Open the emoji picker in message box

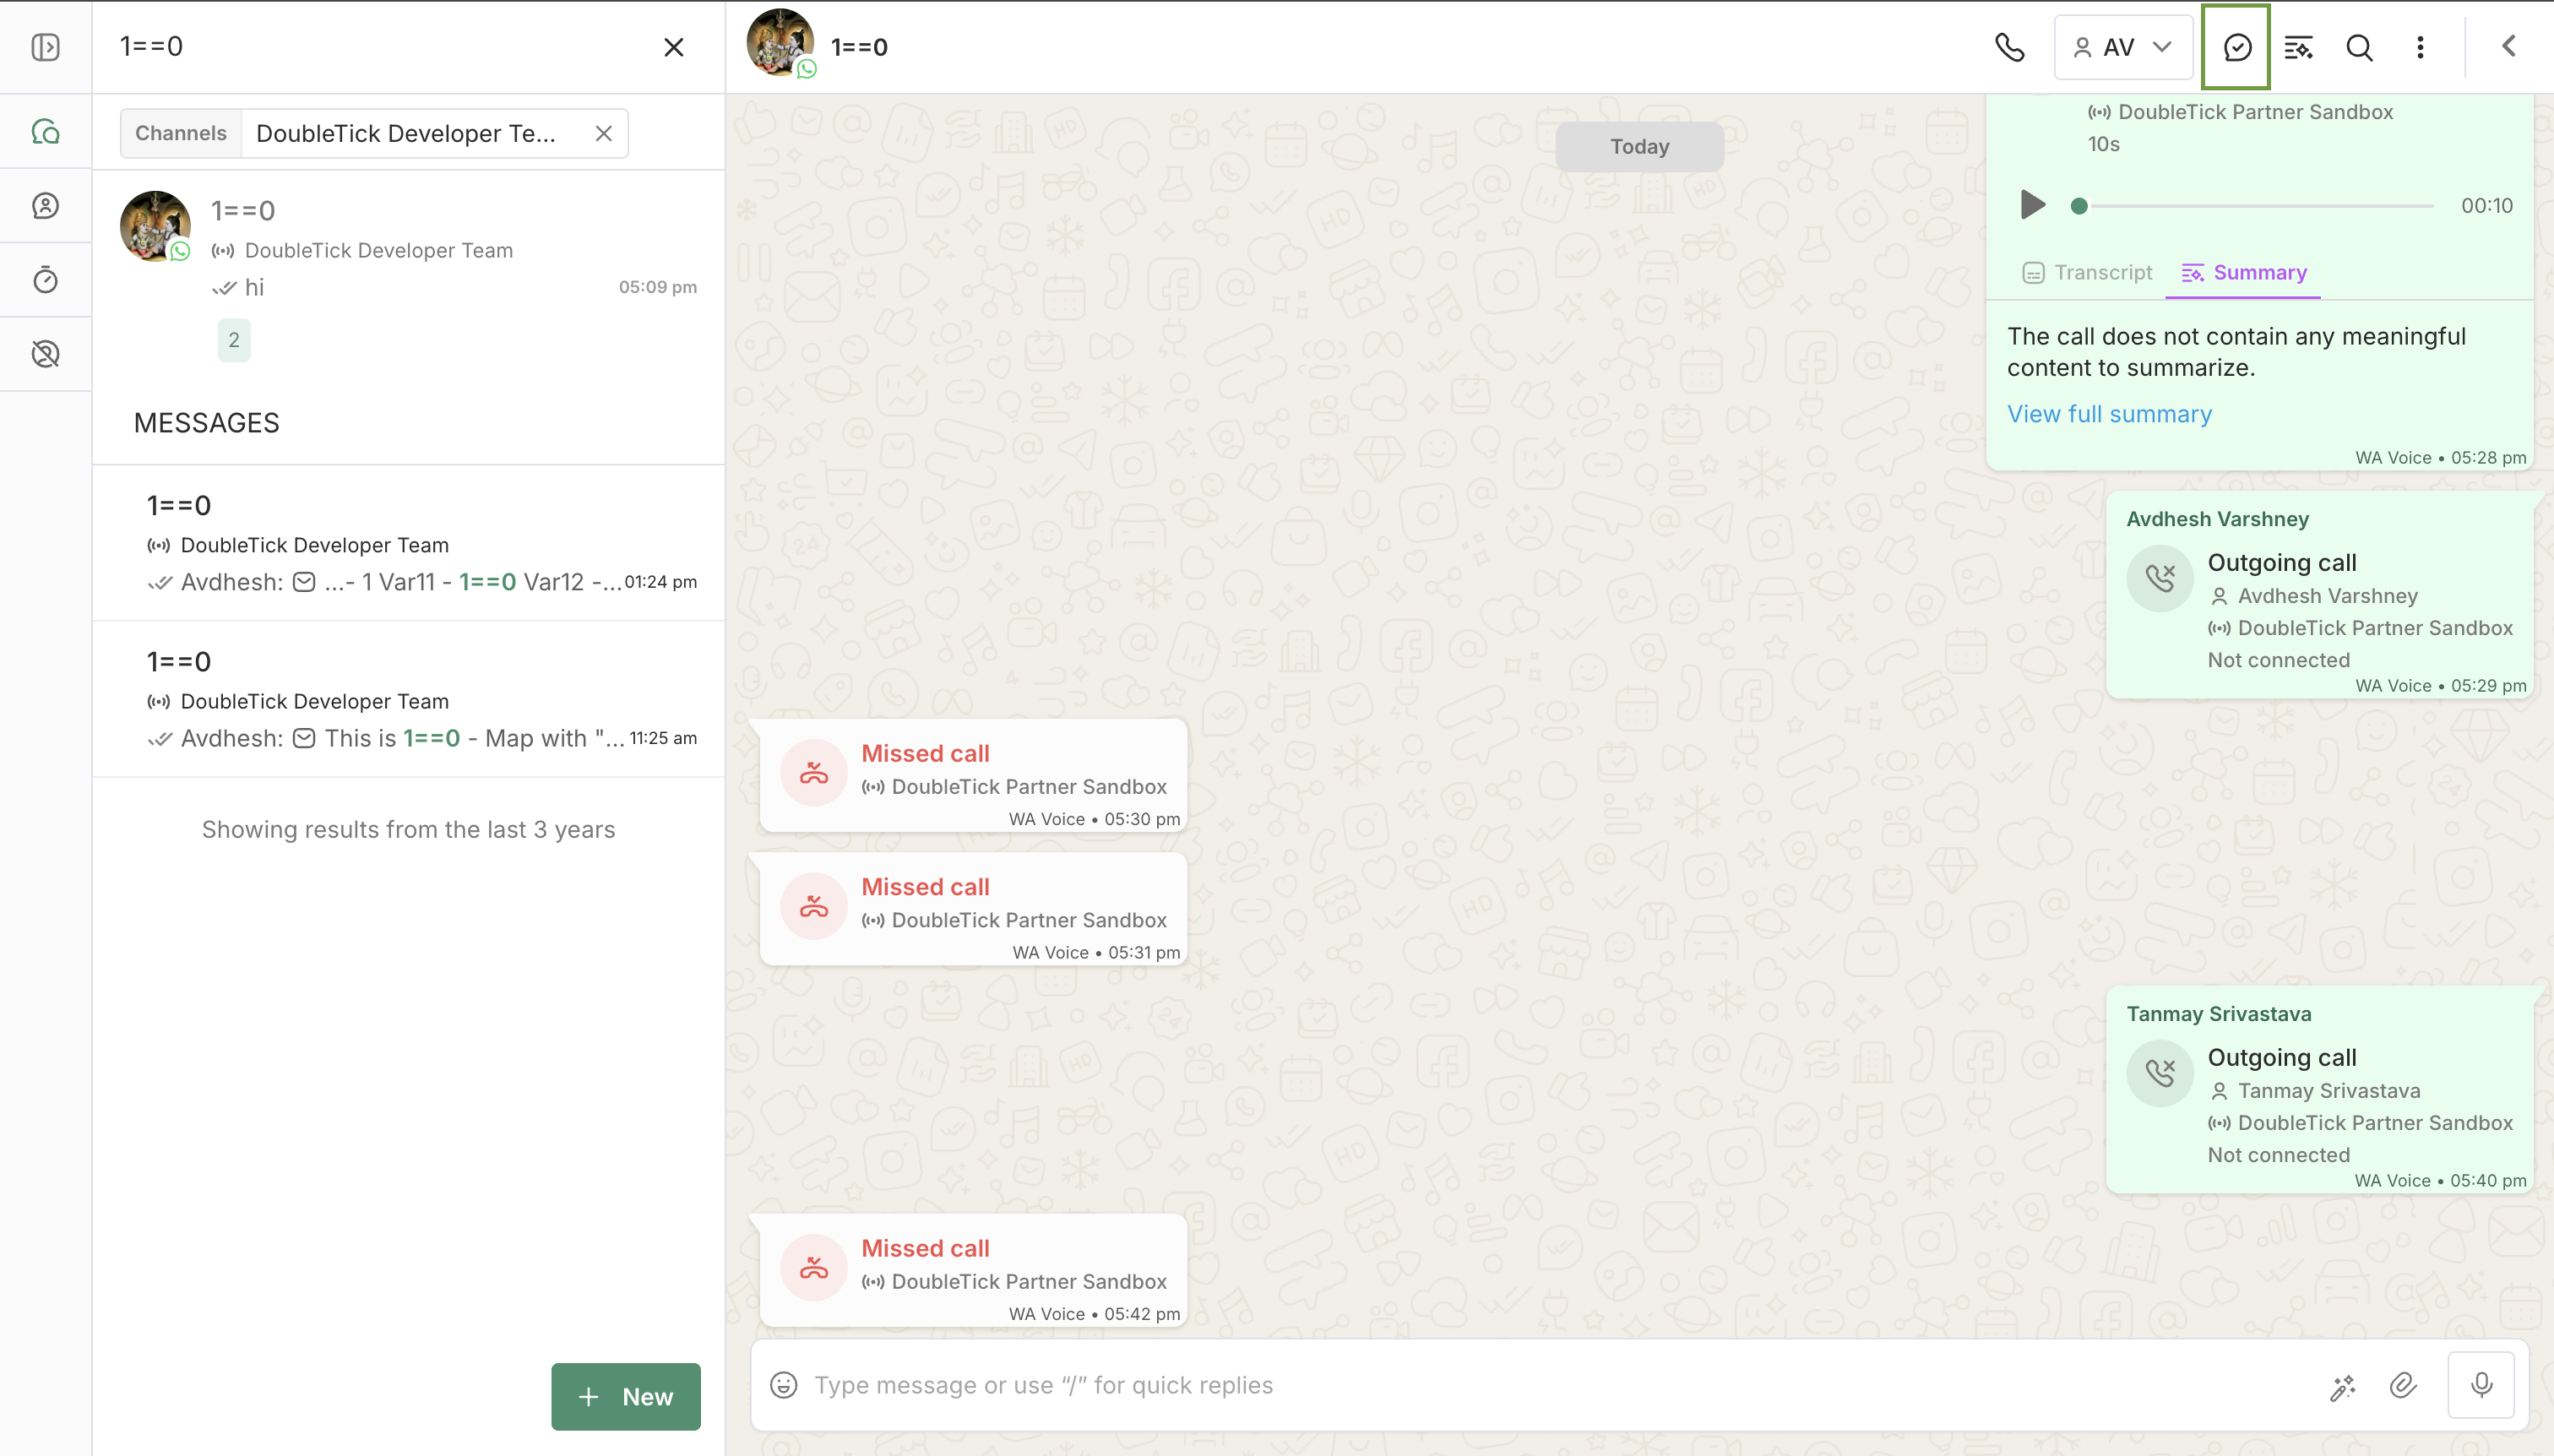tap(783, 1385)
